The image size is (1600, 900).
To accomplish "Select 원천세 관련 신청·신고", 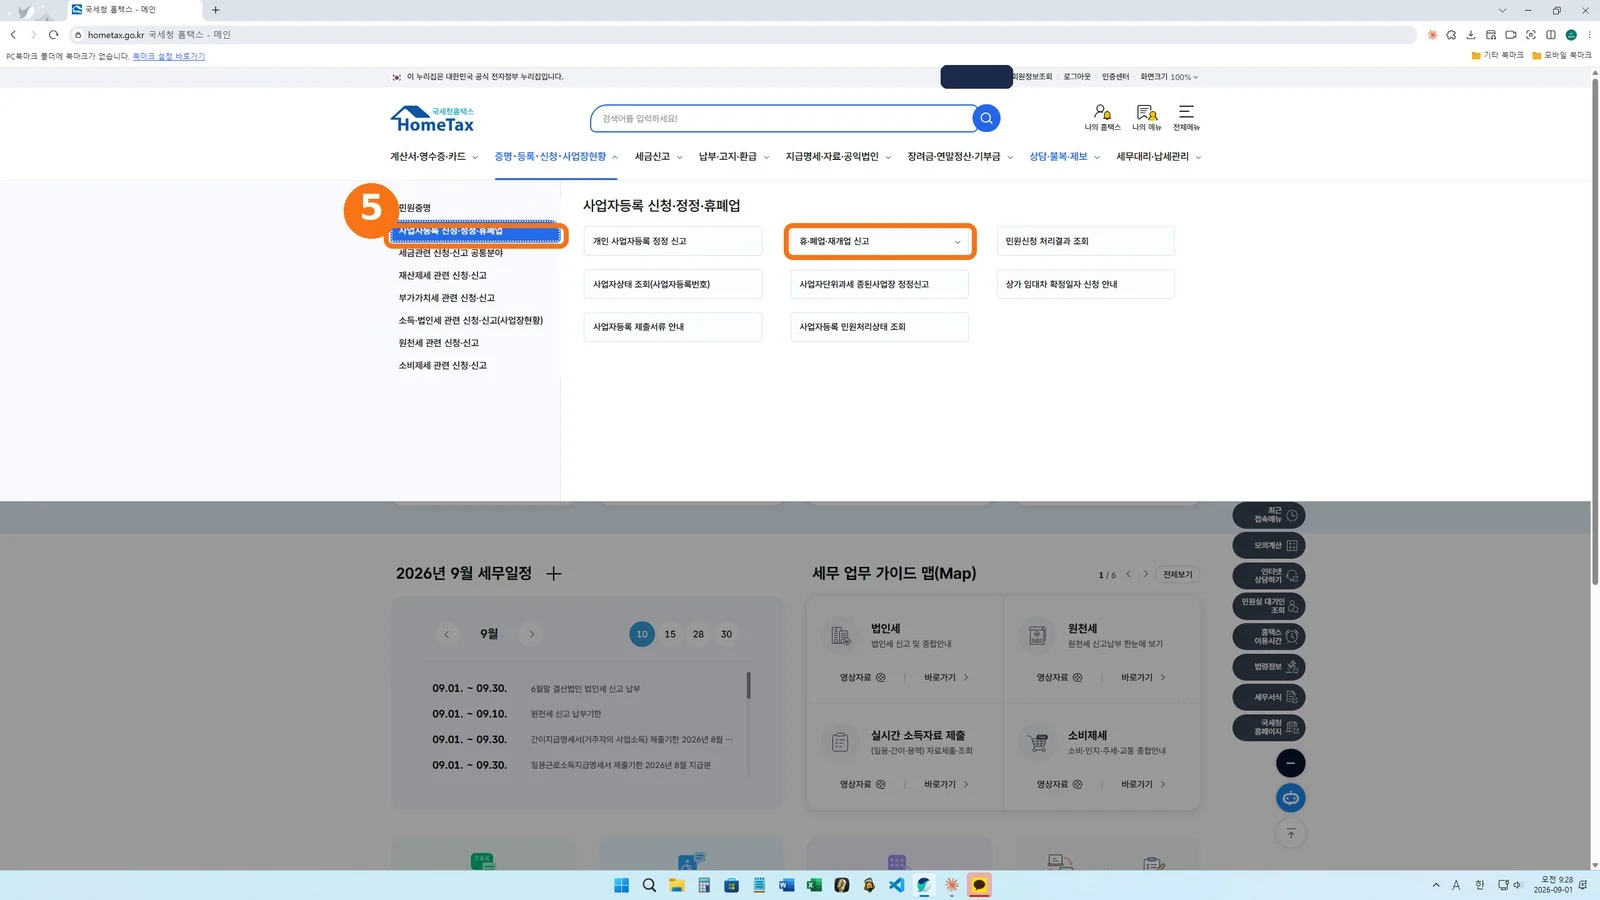I will [x=438, y=343].
